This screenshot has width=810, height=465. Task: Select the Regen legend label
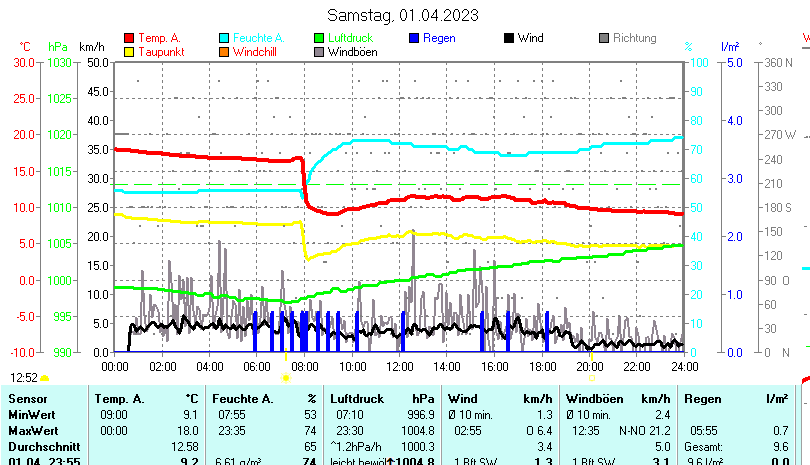440,38
